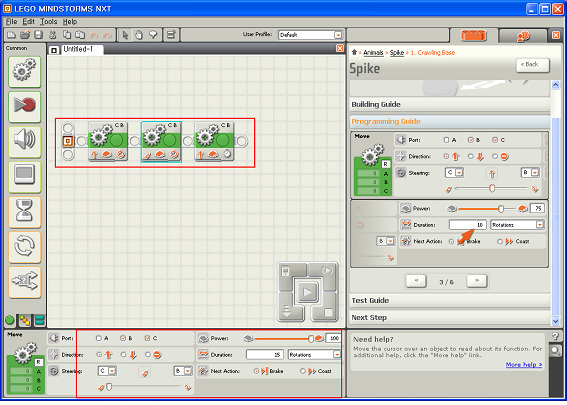This screenshot has width=567, height=405.
Task: Save the program using the floppy icon
Action: click(x=38, y=35)
